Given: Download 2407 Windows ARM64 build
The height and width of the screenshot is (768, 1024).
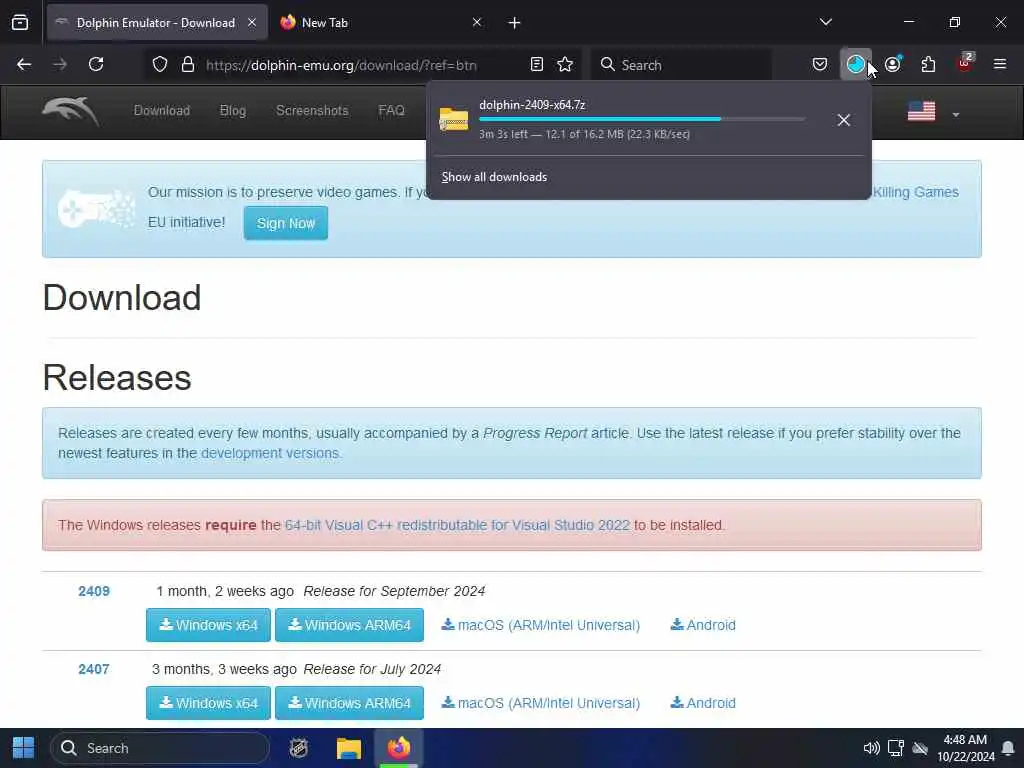Looking at the screenshot, I should click(349, 703).
